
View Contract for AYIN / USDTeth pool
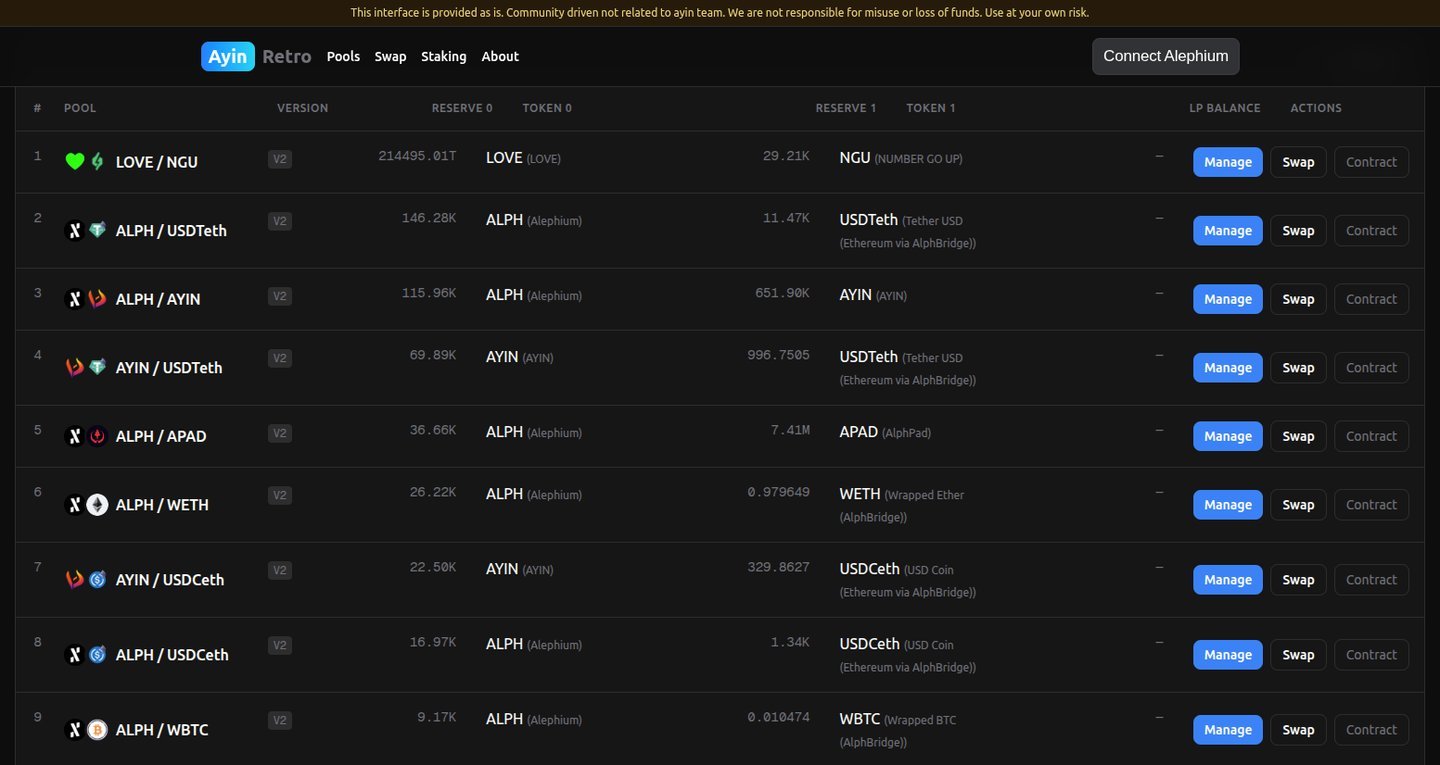click(x=1372, y=367)
